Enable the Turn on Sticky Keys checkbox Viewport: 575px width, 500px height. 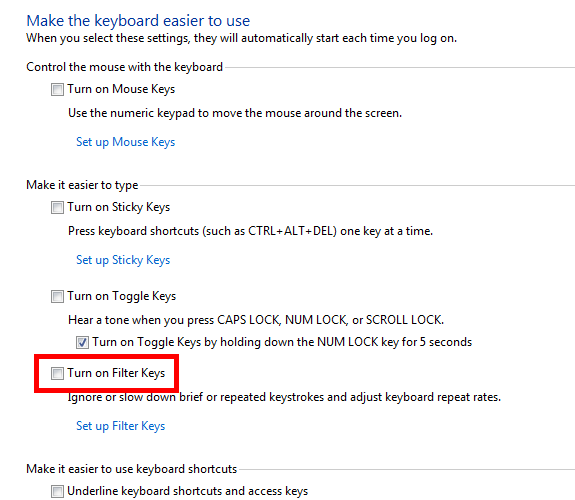[57, 208]
